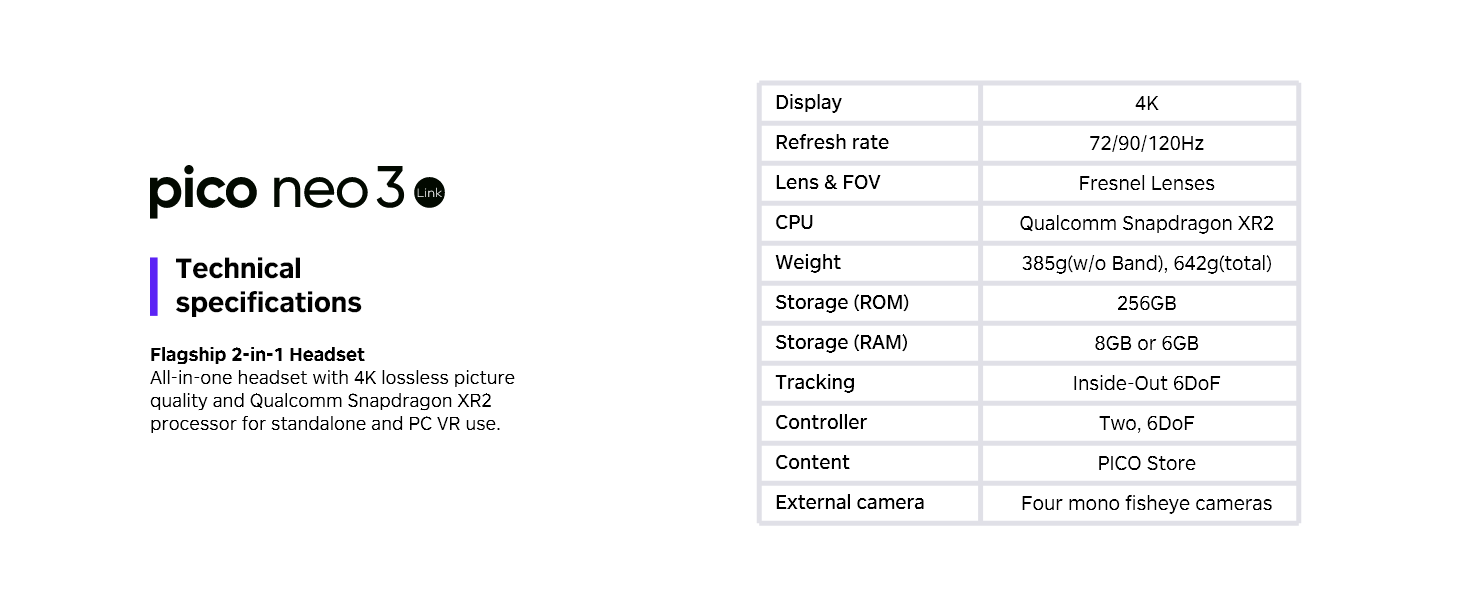This screenshot has height=600, width=1464.
Task: Click the round Link badge icon
Action: click(x=429, y=193)
